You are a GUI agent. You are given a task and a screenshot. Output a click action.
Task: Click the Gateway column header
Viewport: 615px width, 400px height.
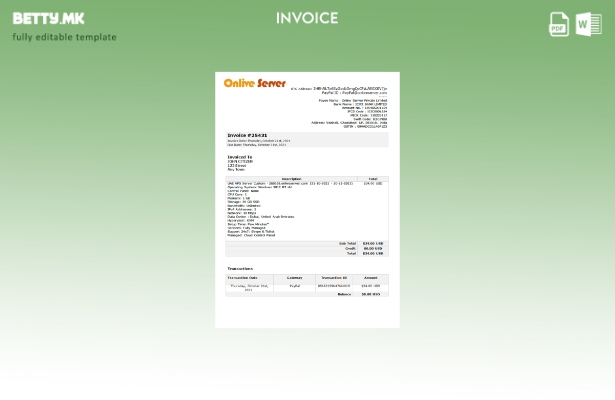point(294,278)
